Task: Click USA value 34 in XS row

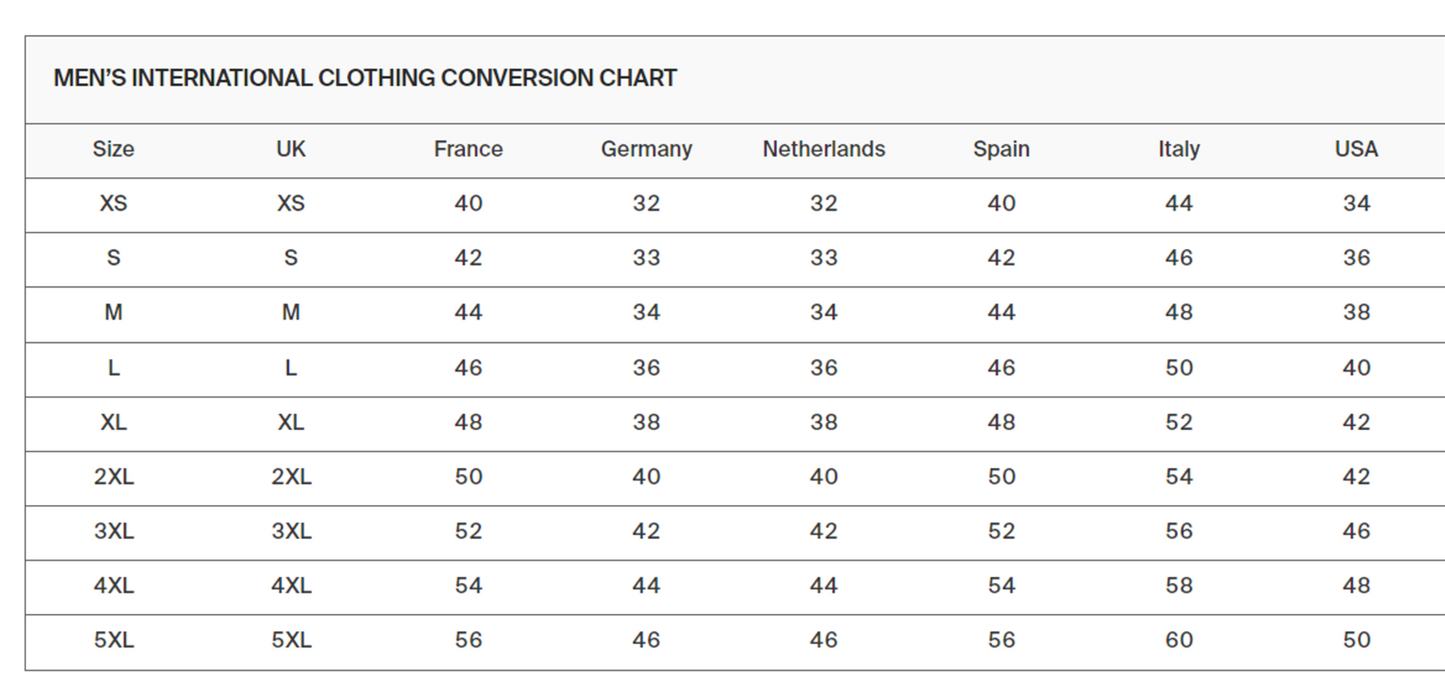Action: pyautogui.click(x=1356, y=203)
